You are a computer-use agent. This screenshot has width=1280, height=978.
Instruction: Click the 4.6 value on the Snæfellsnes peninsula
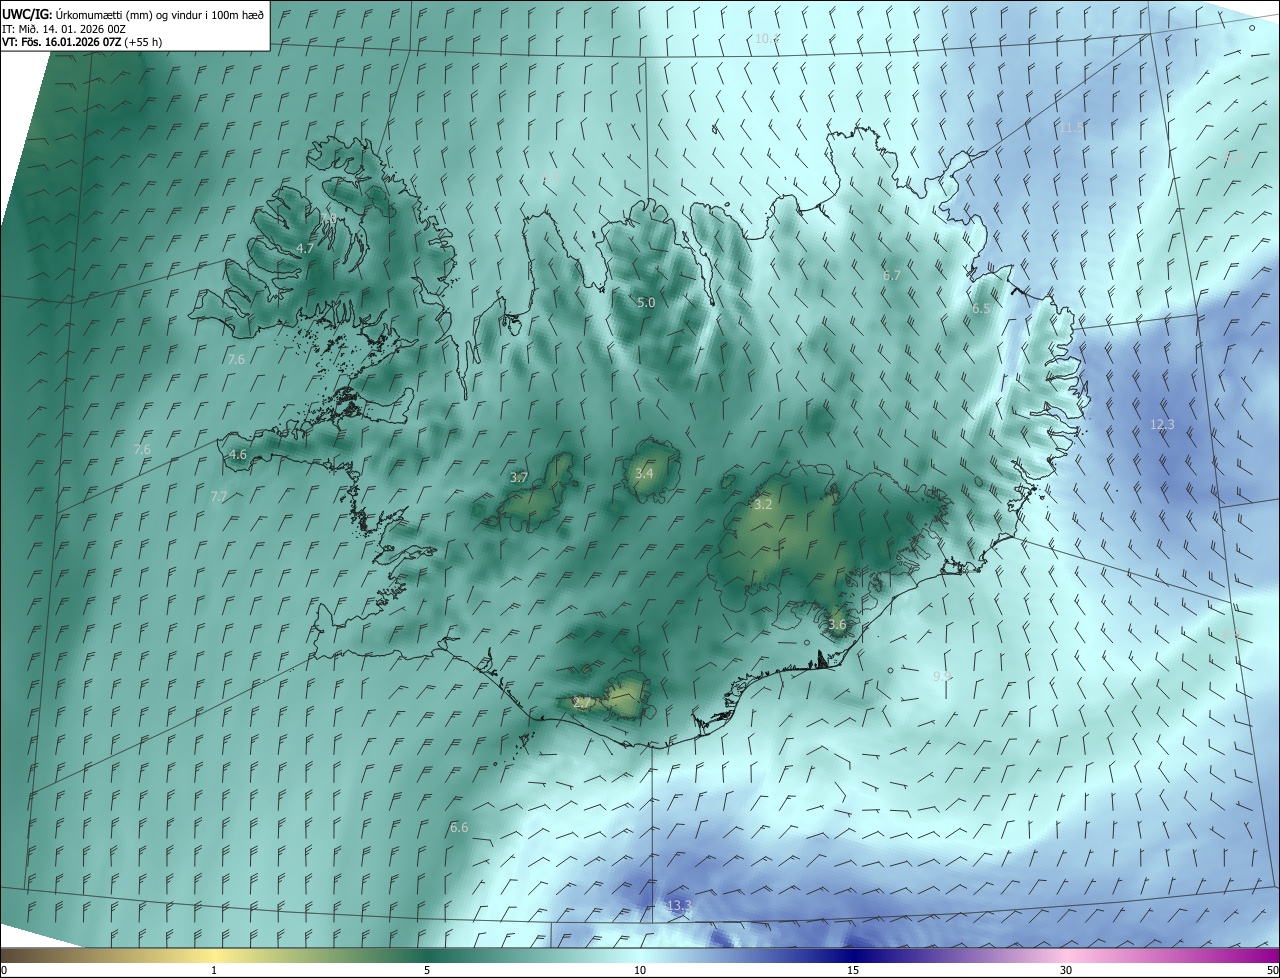click(x=238, y=455)
